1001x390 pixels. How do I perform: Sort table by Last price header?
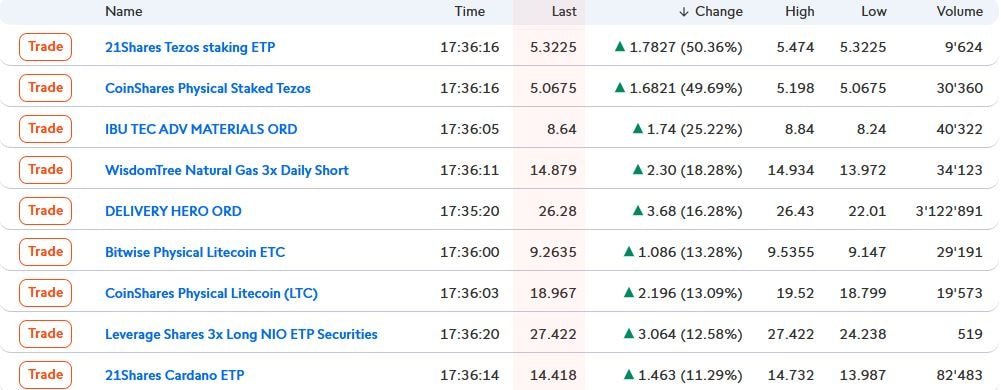564,11
